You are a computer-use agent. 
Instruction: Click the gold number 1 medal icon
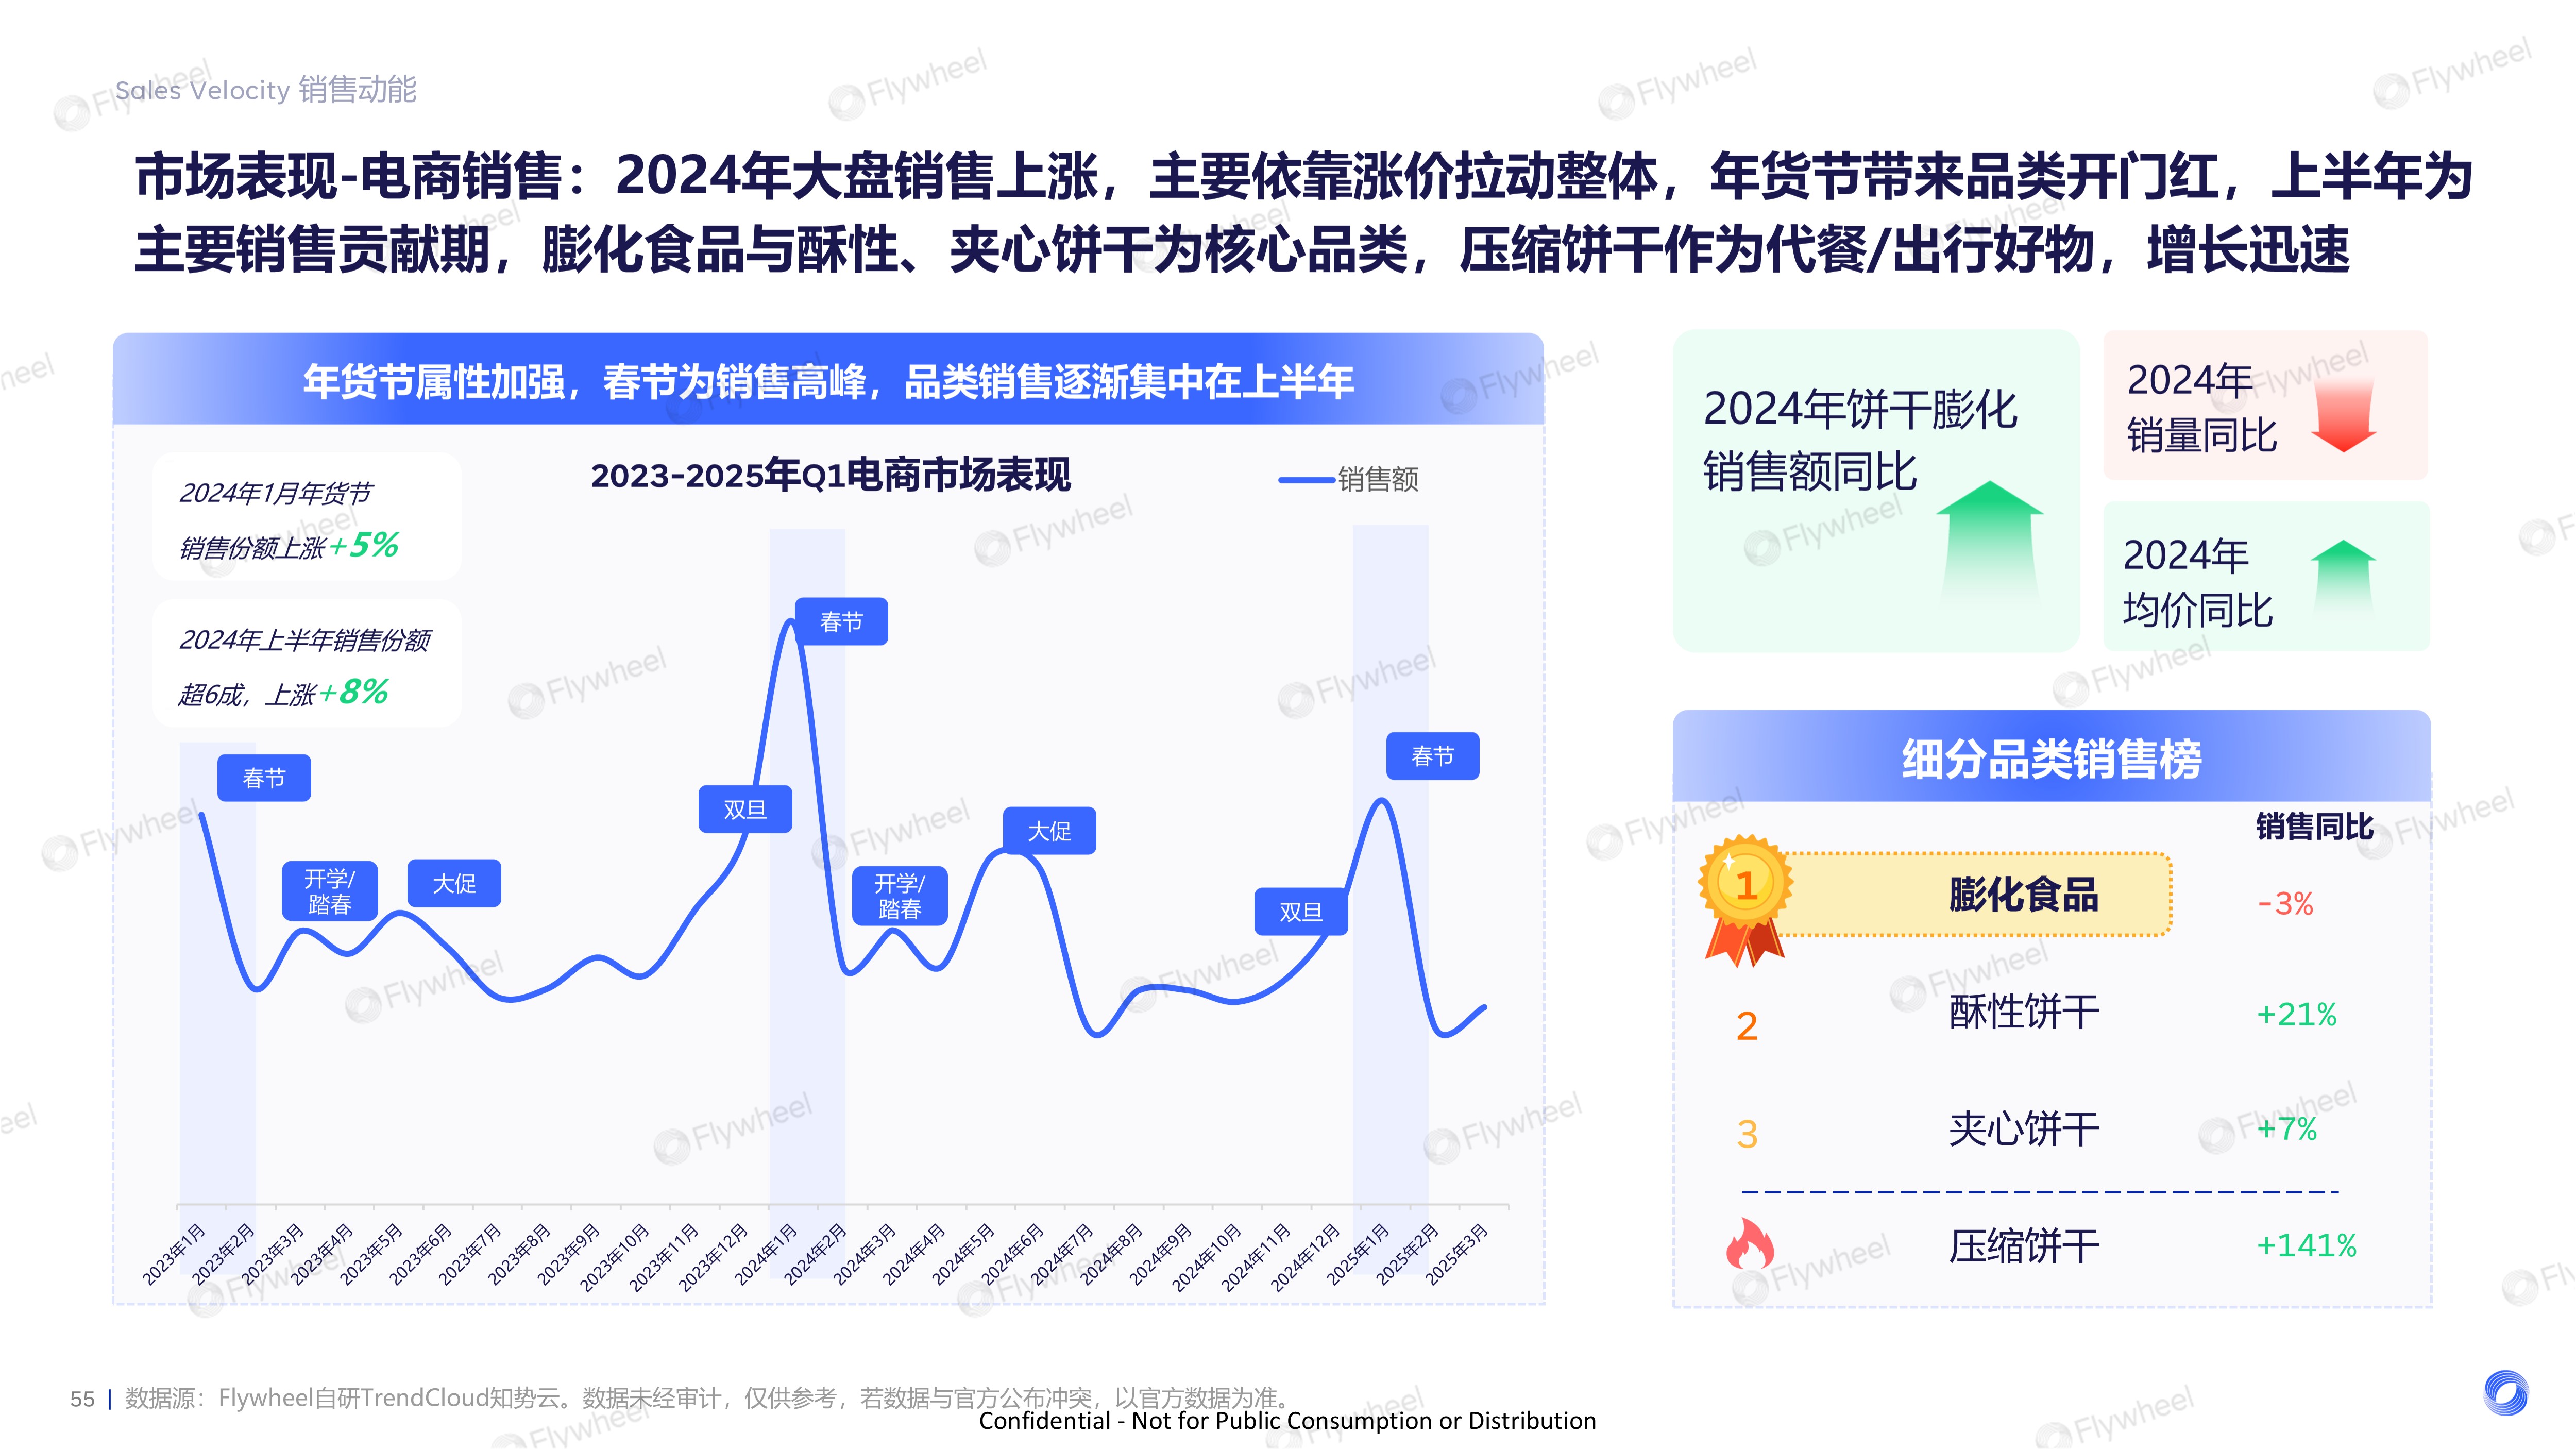pos(1746,886)
